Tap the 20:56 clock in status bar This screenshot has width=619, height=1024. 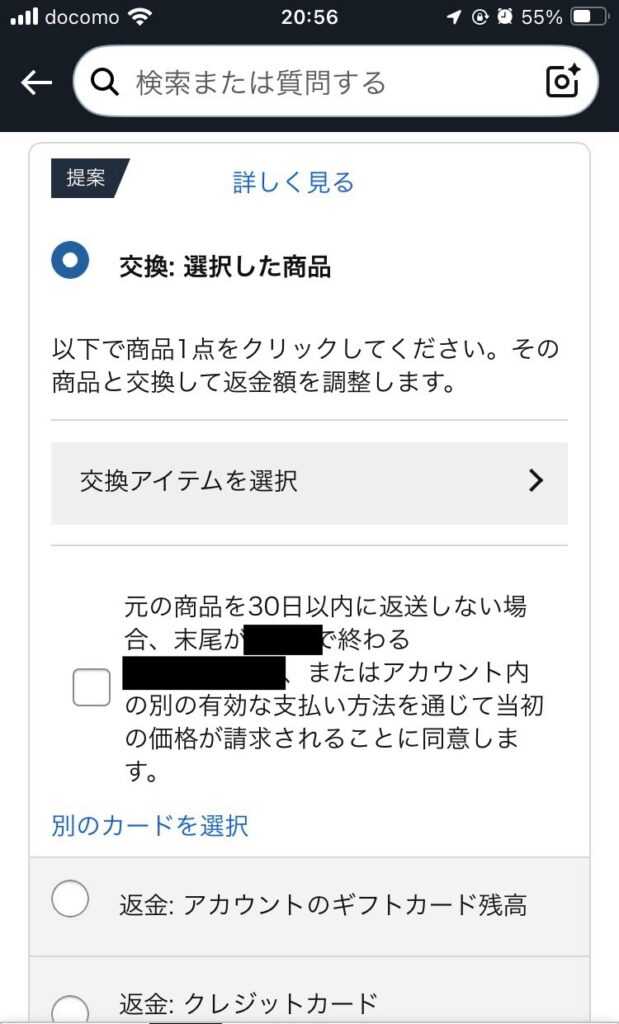point(309,17)
